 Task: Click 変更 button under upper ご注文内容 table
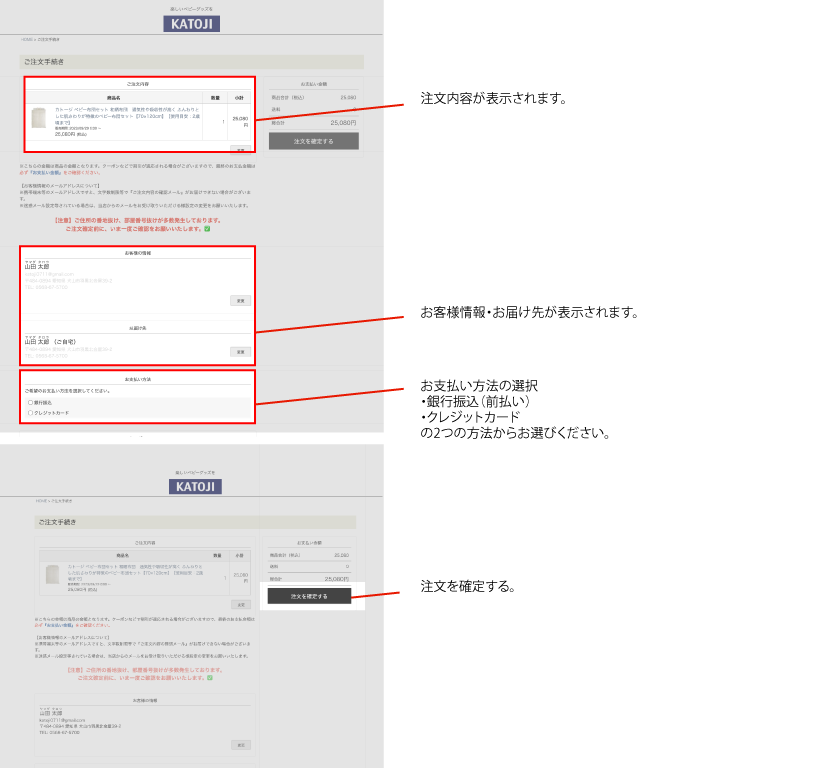(x=240, y=149)
